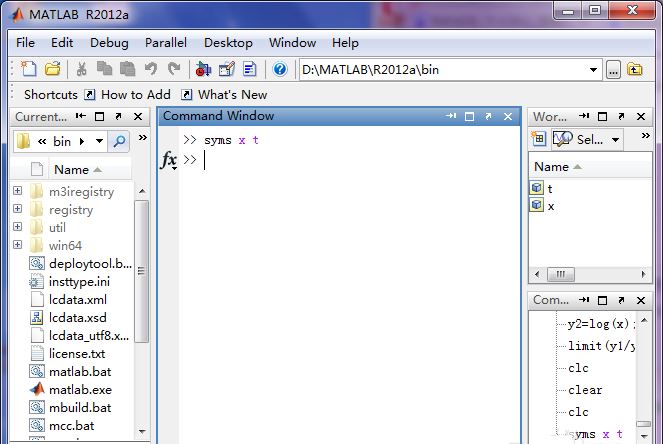Image resolution: width=663 pixels, height=444 pixels.
Task: Maximize the Command Window panel
Action: click(x=469, y=116)
